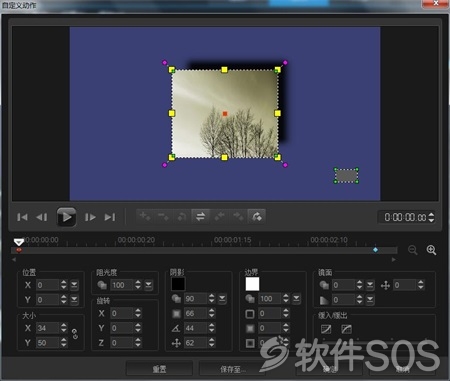This screenshot has width=450, height=381.
Task: Click the Reset (重置) button
Action: (x=159, y=369)
